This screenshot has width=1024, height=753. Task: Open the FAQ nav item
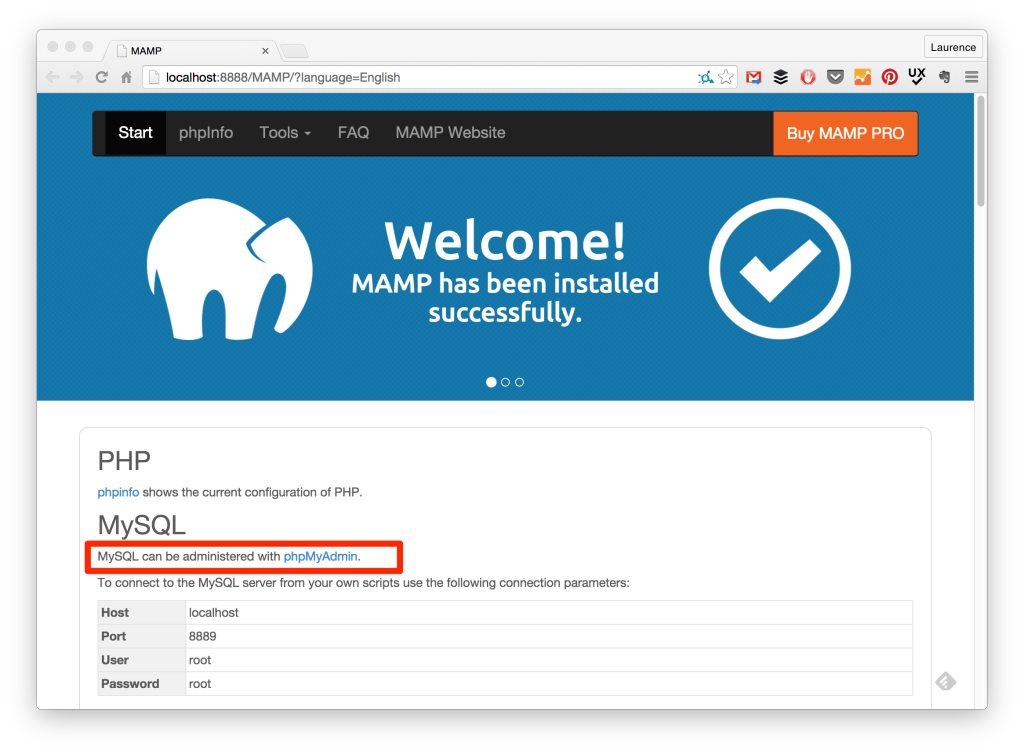point(353,133)
